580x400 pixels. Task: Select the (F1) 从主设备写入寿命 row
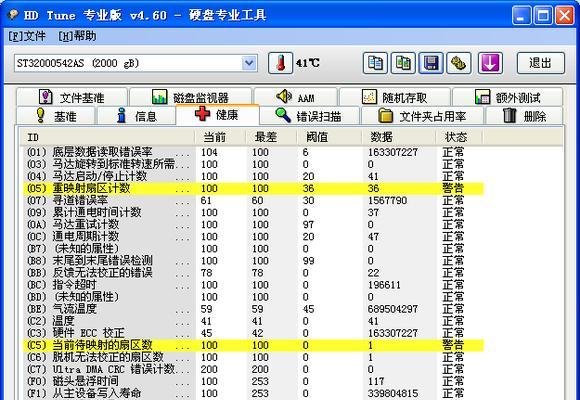tap(253, 393)
